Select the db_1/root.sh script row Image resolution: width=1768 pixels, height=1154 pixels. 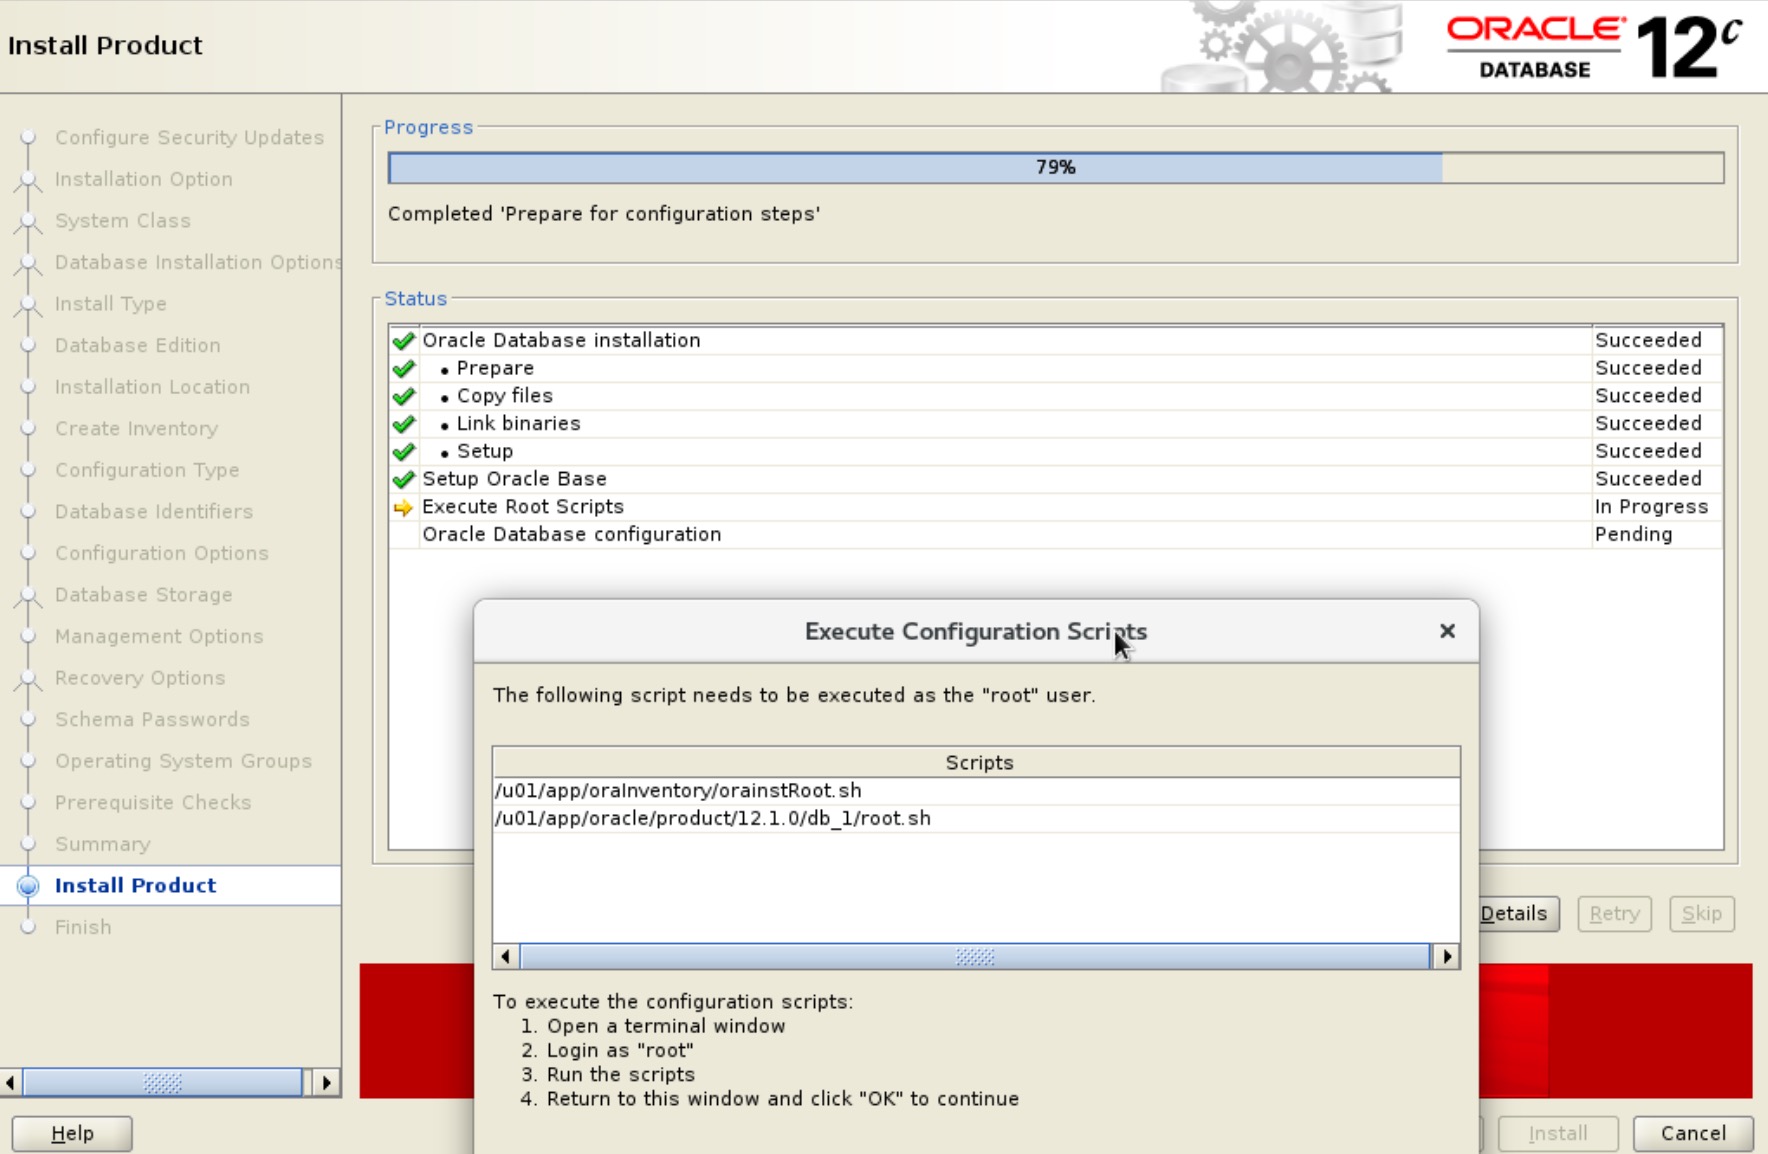point(976,818)
